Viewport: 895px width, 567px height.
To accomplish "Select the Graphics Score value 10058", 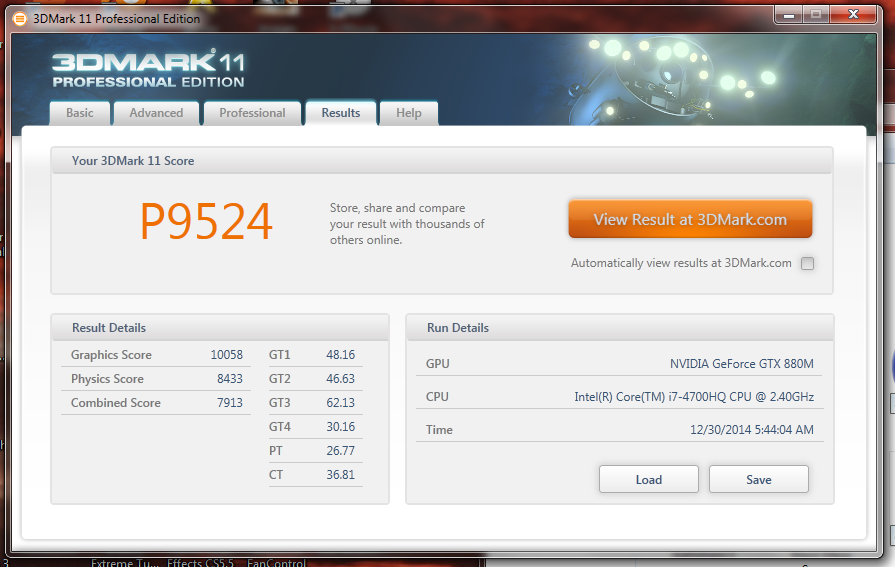I will tap(227, 355).
